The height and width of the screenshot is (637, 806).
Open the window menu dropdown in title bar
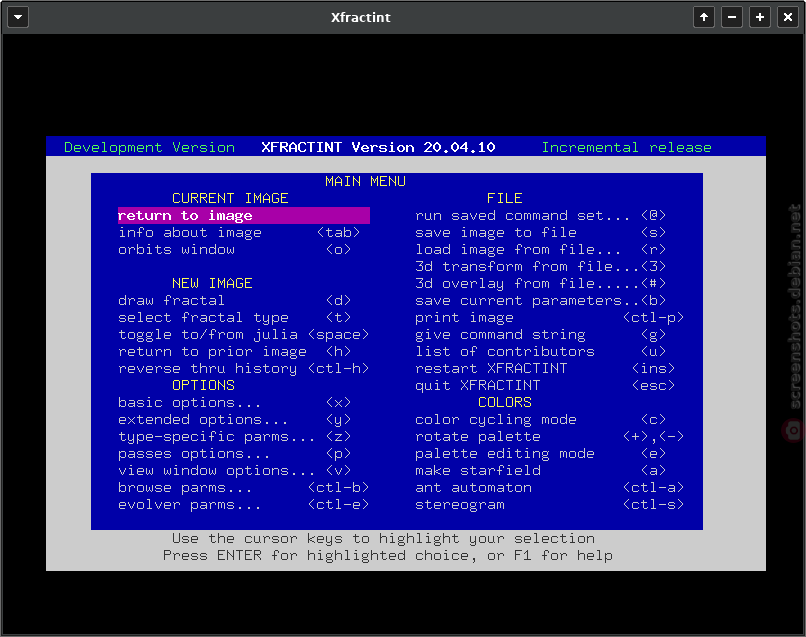point(18,17)
